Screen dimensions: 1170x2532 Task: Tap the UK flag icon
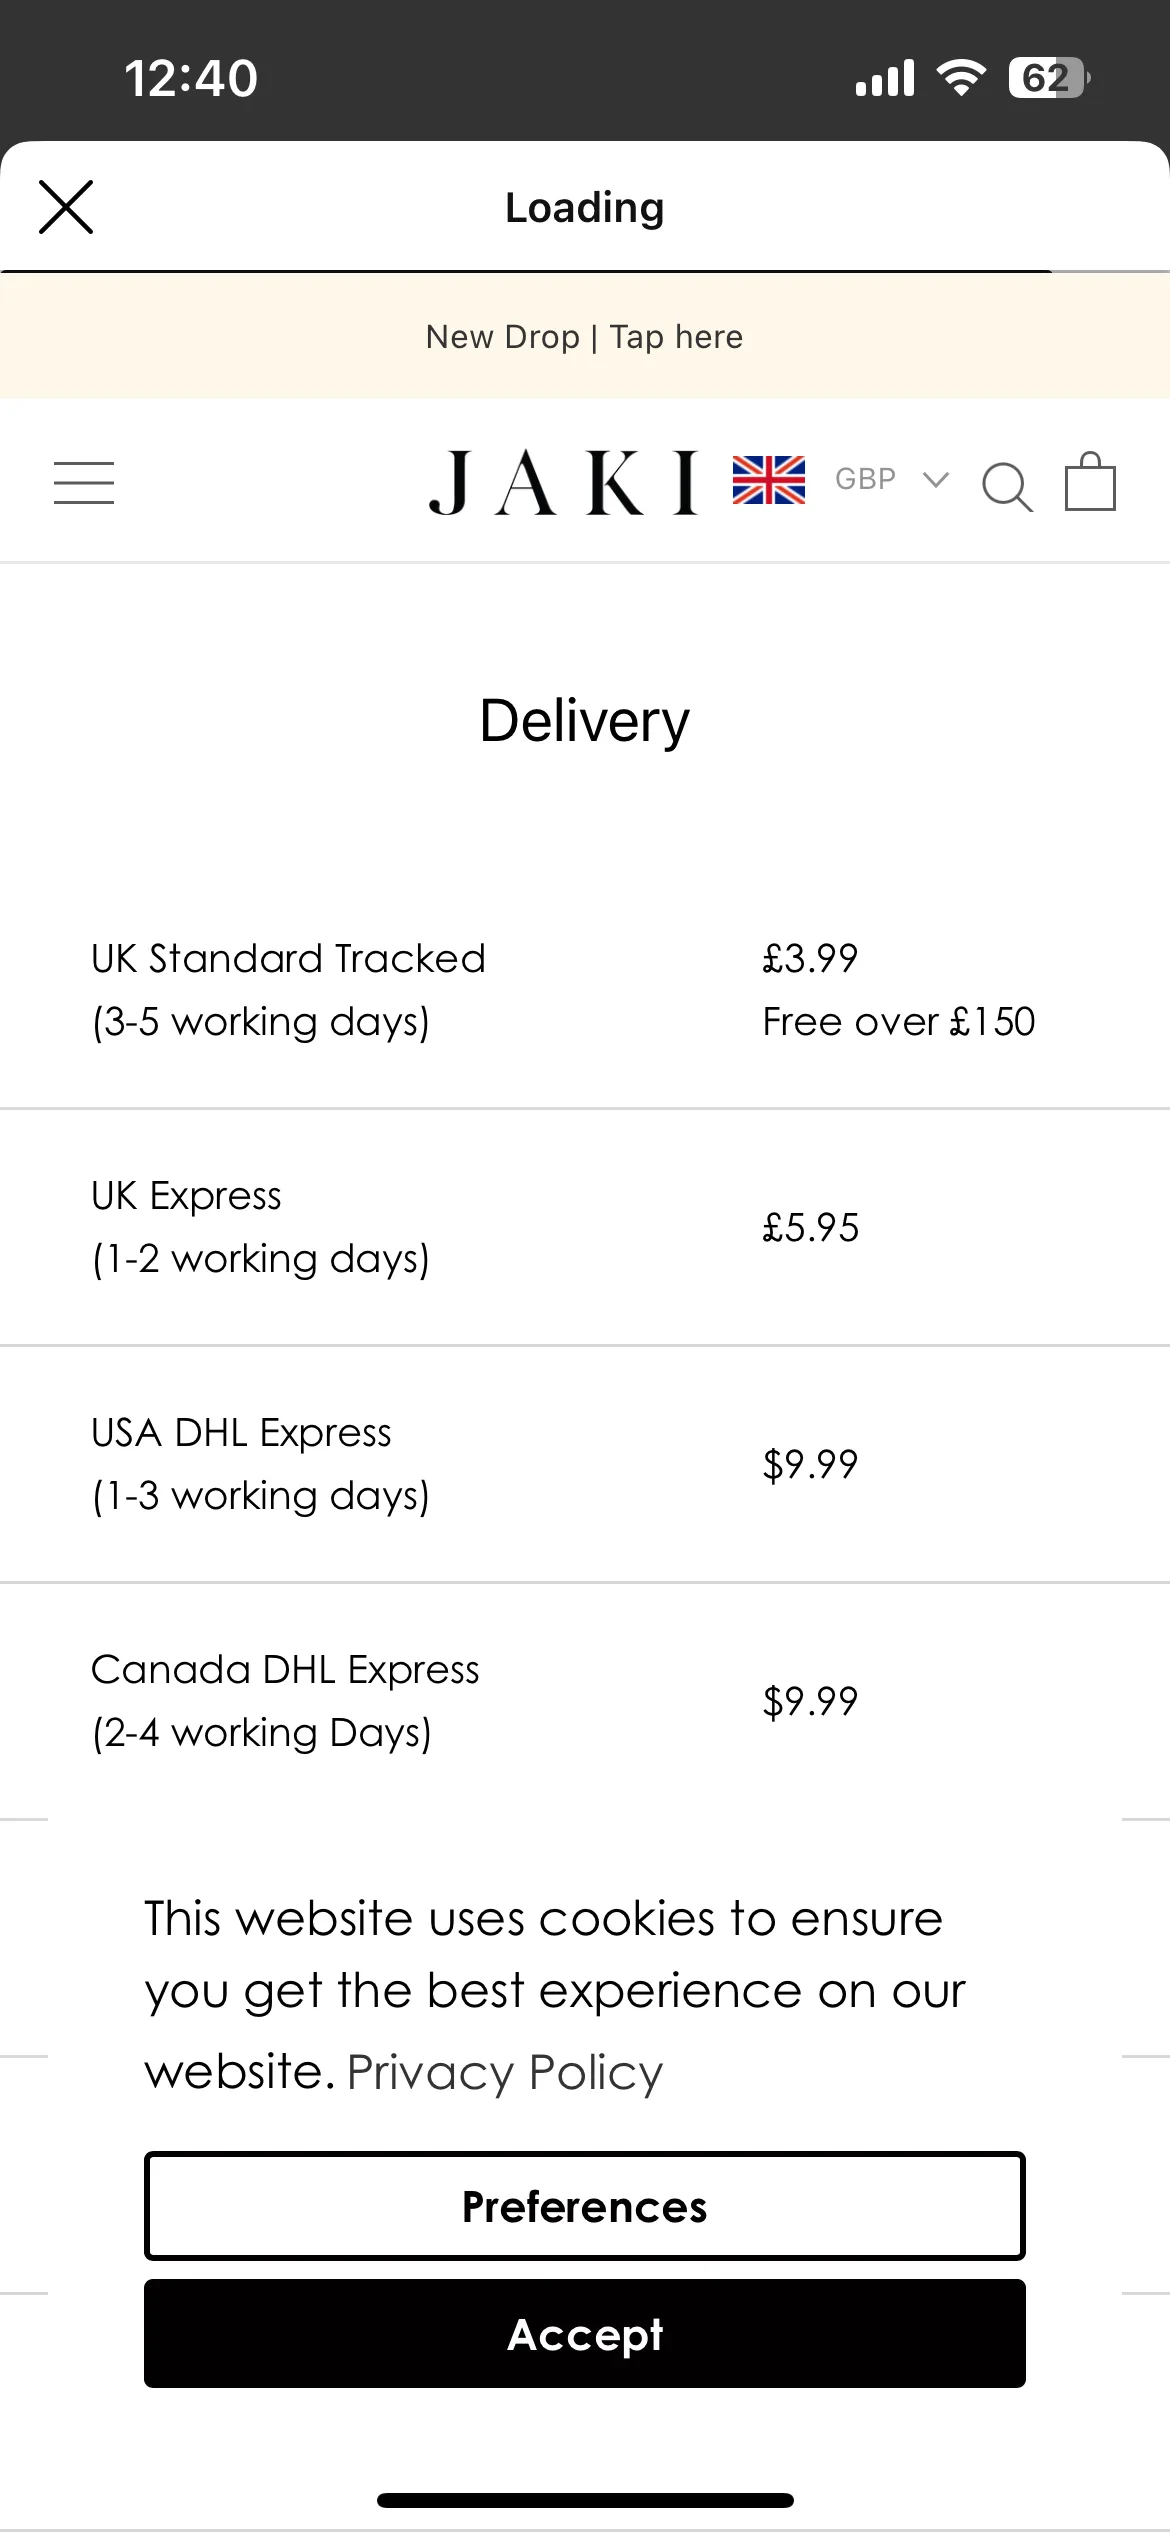tap(768, 480)
